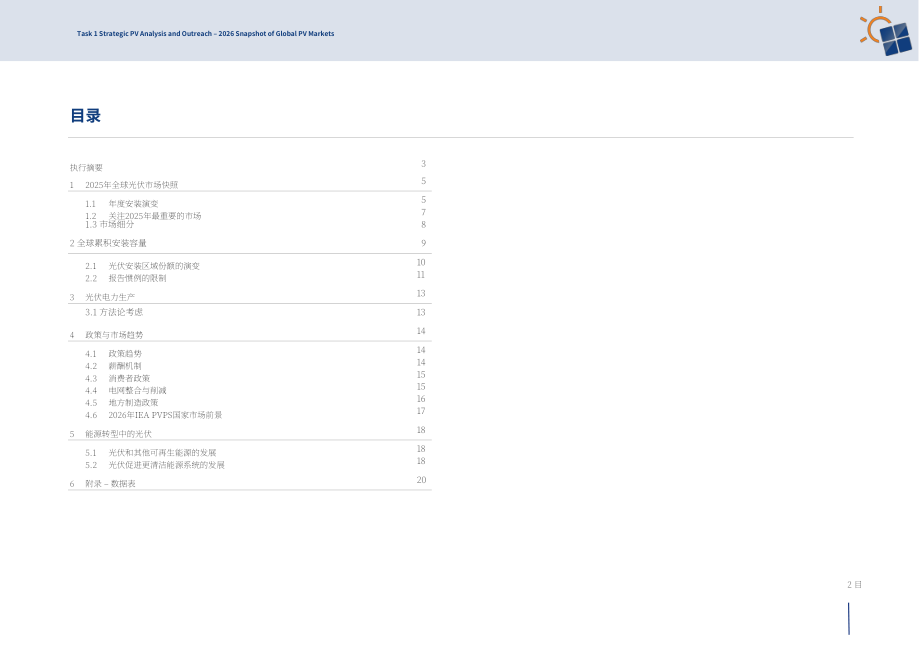Click the IEA PVPS sun and panel logo
This screenshot has width=920, height=651.
886,31
